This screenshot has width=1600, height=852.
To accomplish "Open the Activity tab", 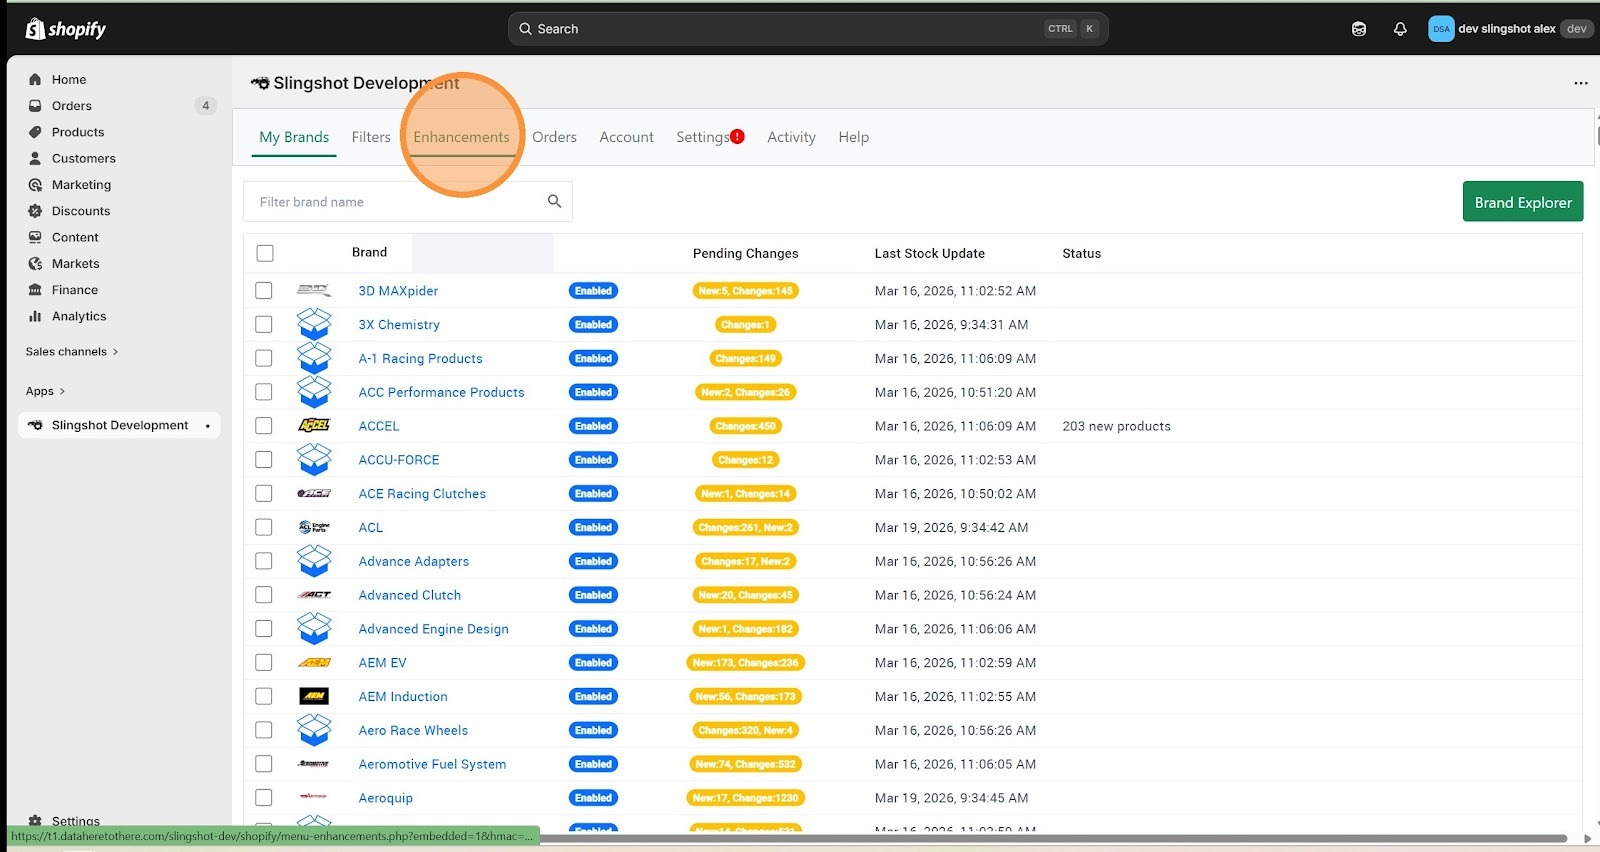I will click(791, 137).
